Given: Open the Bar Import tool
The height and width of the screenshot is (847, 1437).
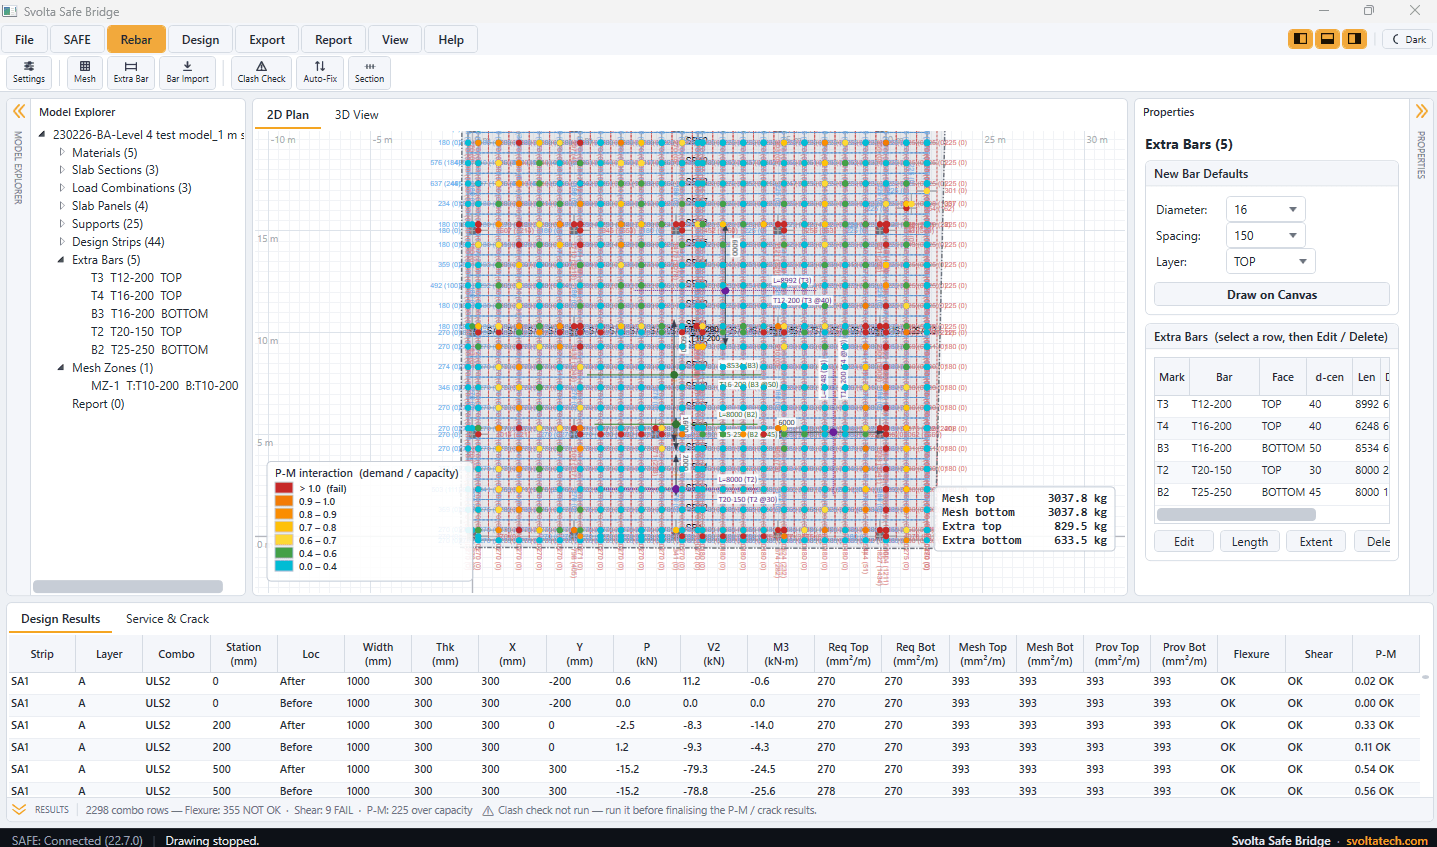Looking at the screenshot, I should point(188,72).
